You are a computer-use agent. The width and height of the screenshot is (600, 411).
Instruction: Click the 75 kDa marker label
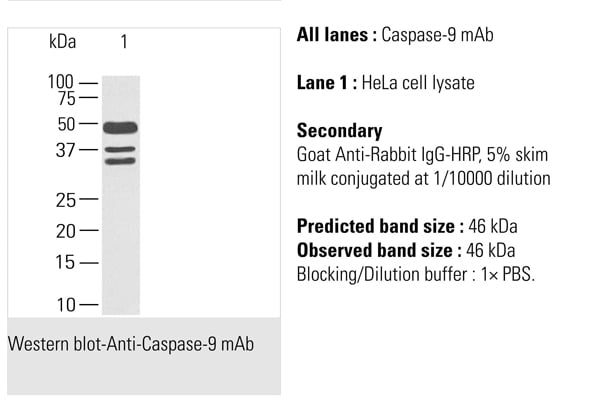66,98
